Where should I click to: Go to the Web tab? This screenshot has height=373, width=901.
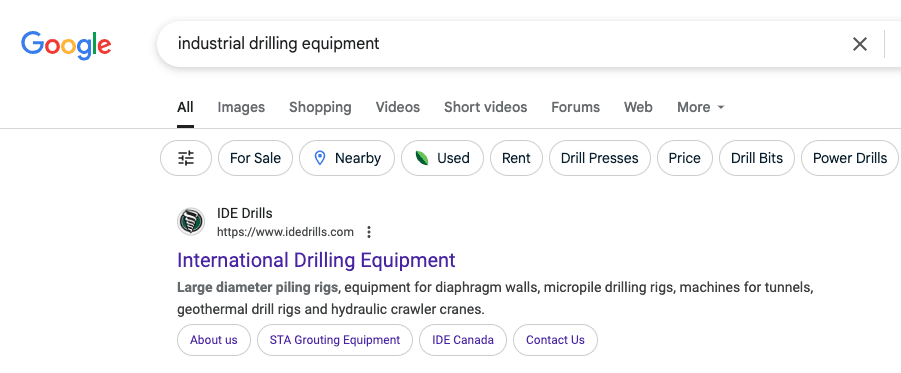[638, 107]
